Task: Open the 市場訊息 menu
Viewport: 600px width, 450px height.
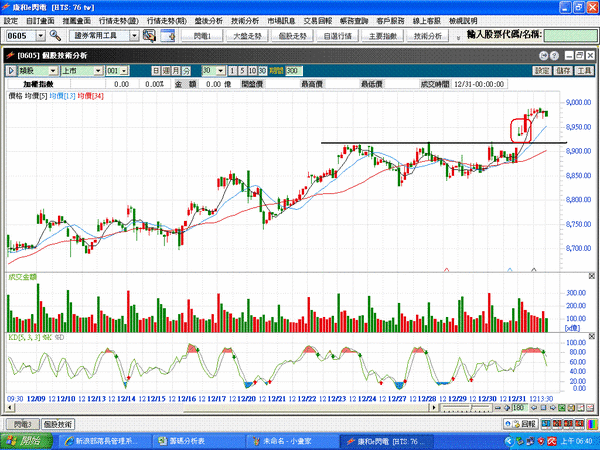Action: (281, 21)
